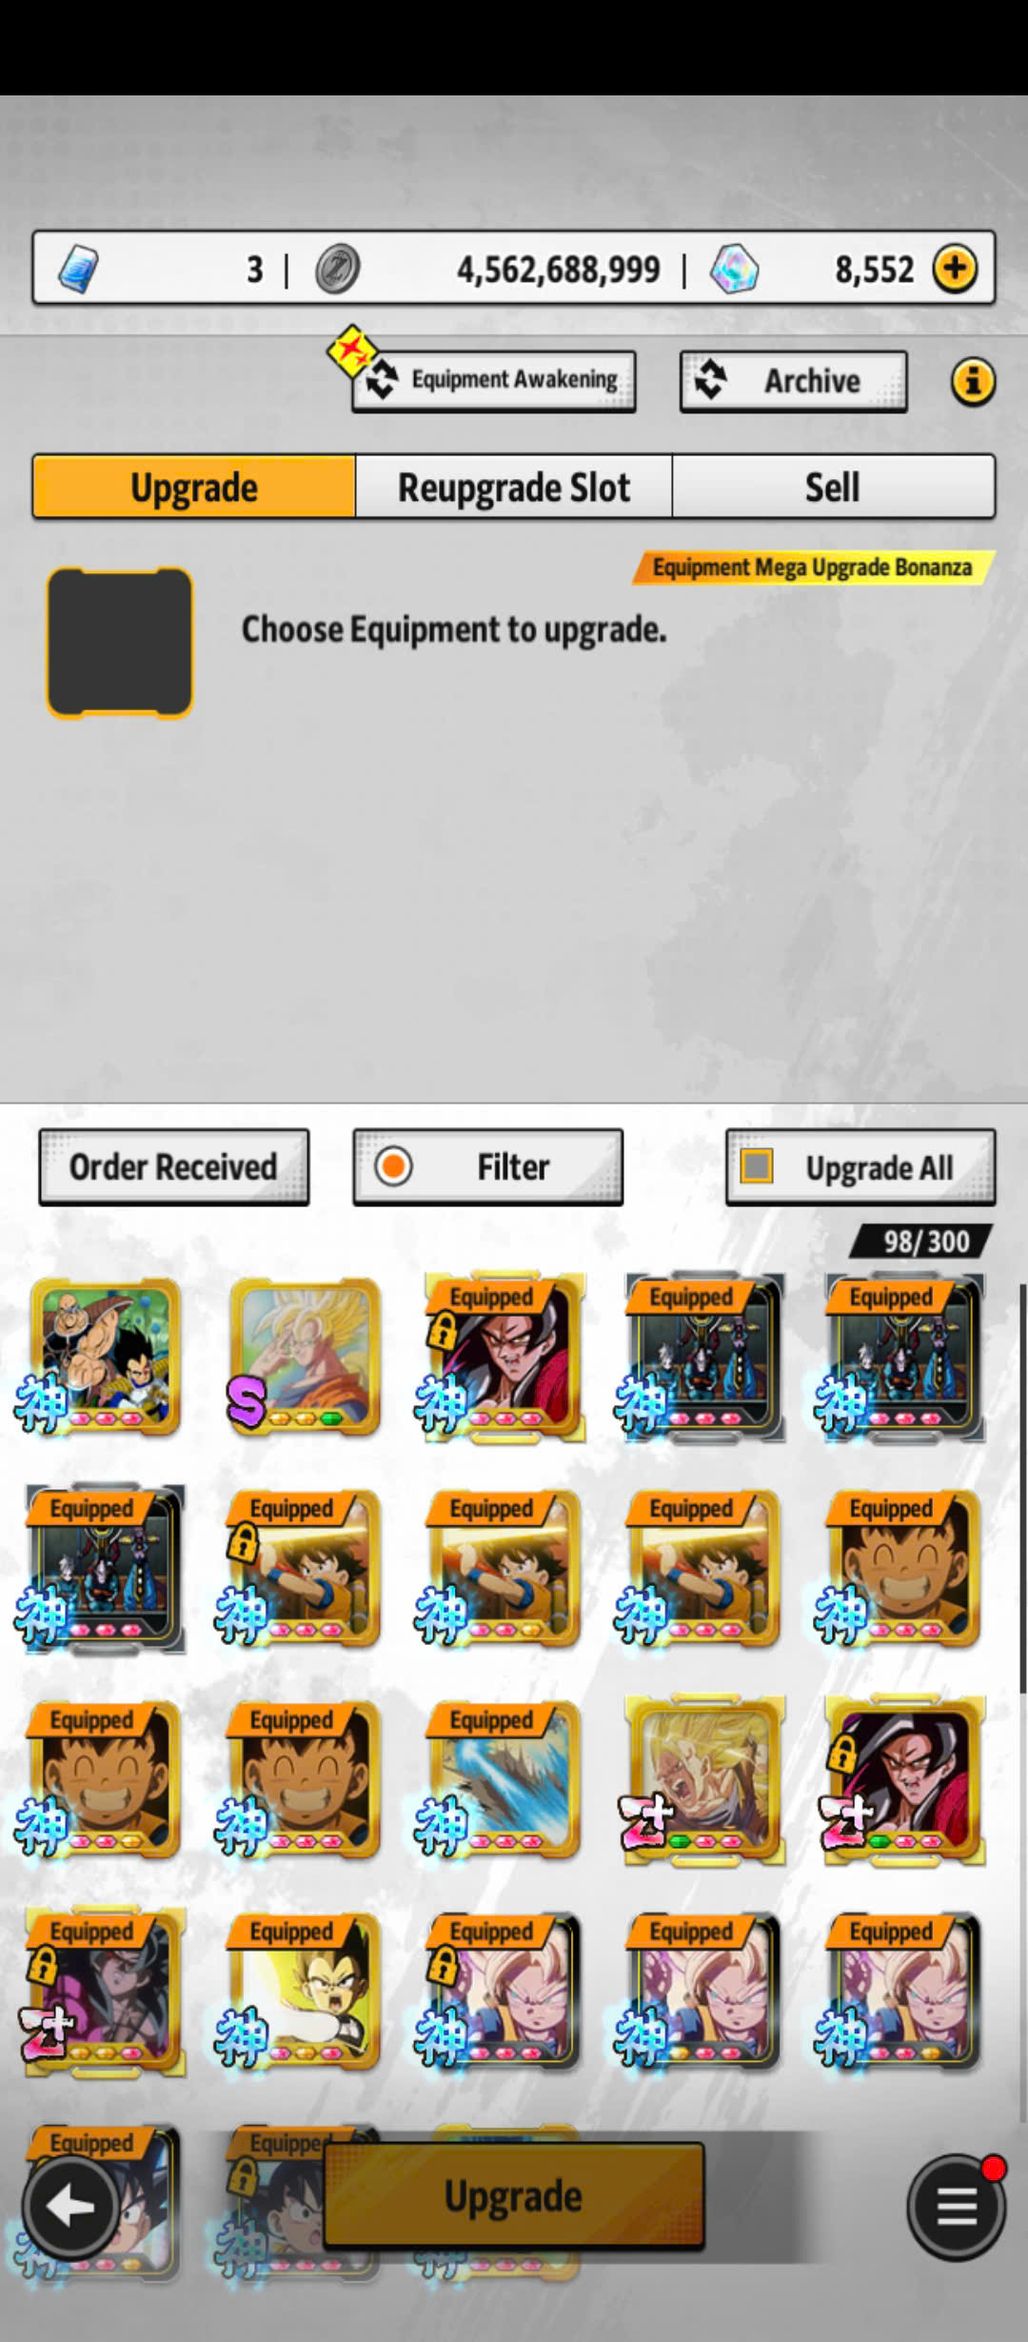Tap the Chrono Crystal gem icon
This screenshot has width=1028, height=2342.
[734, 269]
